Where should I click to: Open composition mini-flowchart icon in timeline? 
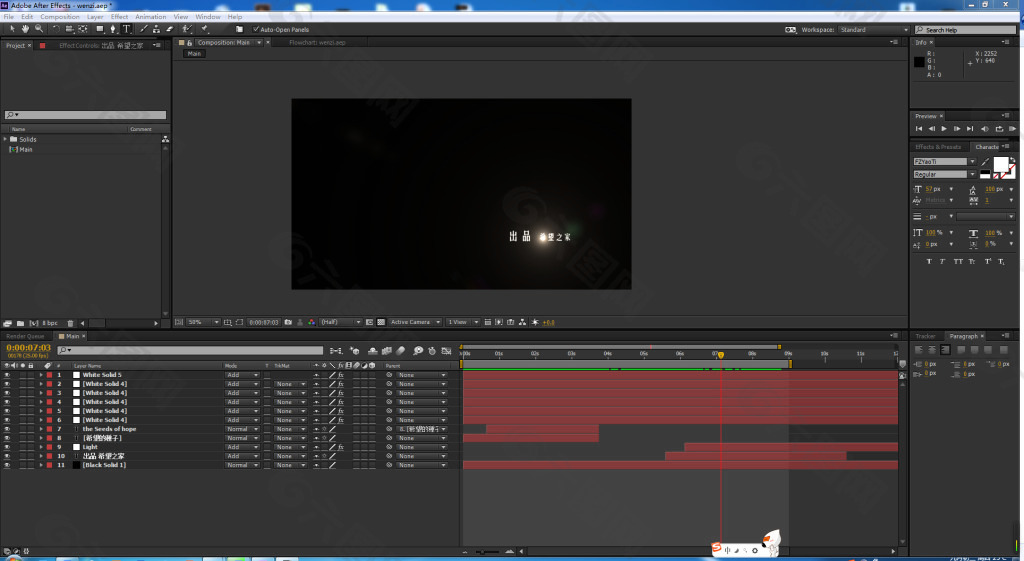336,351
